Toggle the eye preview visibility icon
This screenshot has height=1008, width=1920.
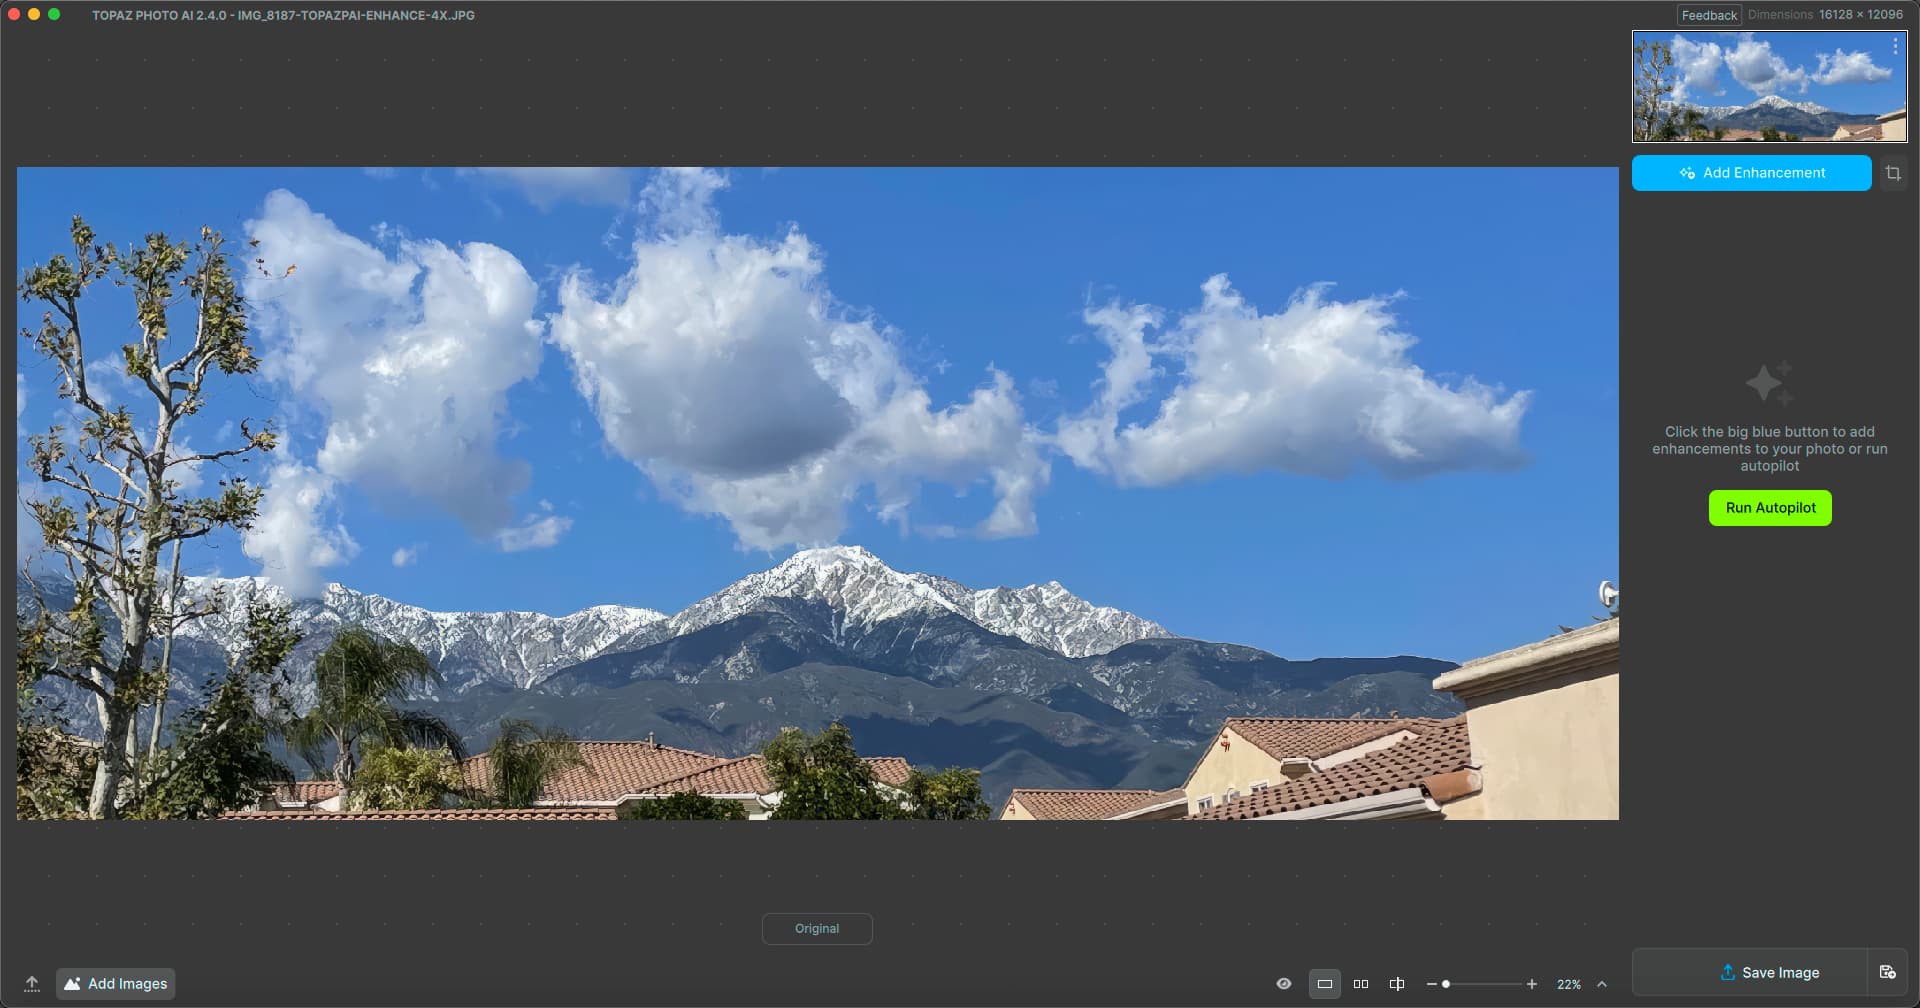point(1284,984)
